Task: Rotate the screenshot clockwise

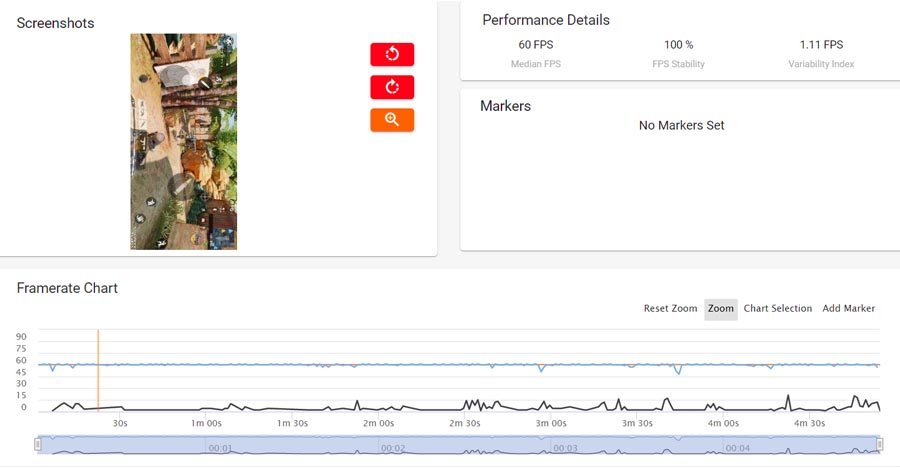Action: [x=392, y=87]
